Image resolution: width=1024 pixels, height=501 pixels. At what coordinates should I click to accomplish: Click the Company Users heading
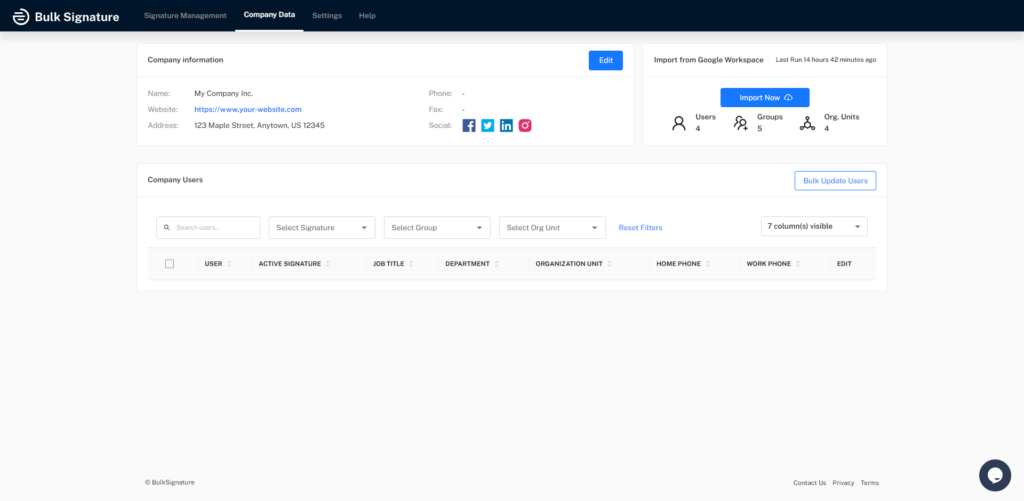coord(175,180)
